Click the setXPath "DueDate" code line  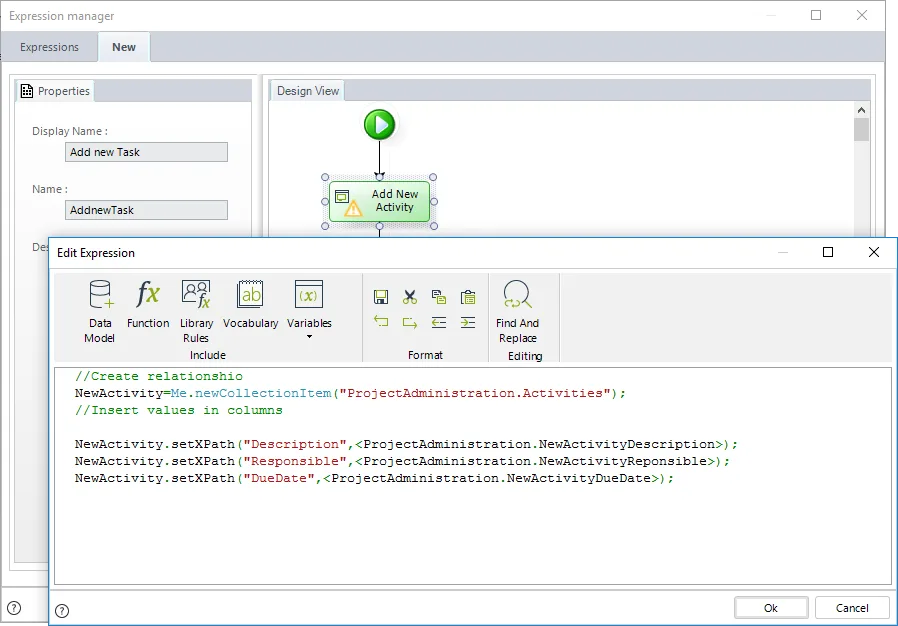coord(374,478)
